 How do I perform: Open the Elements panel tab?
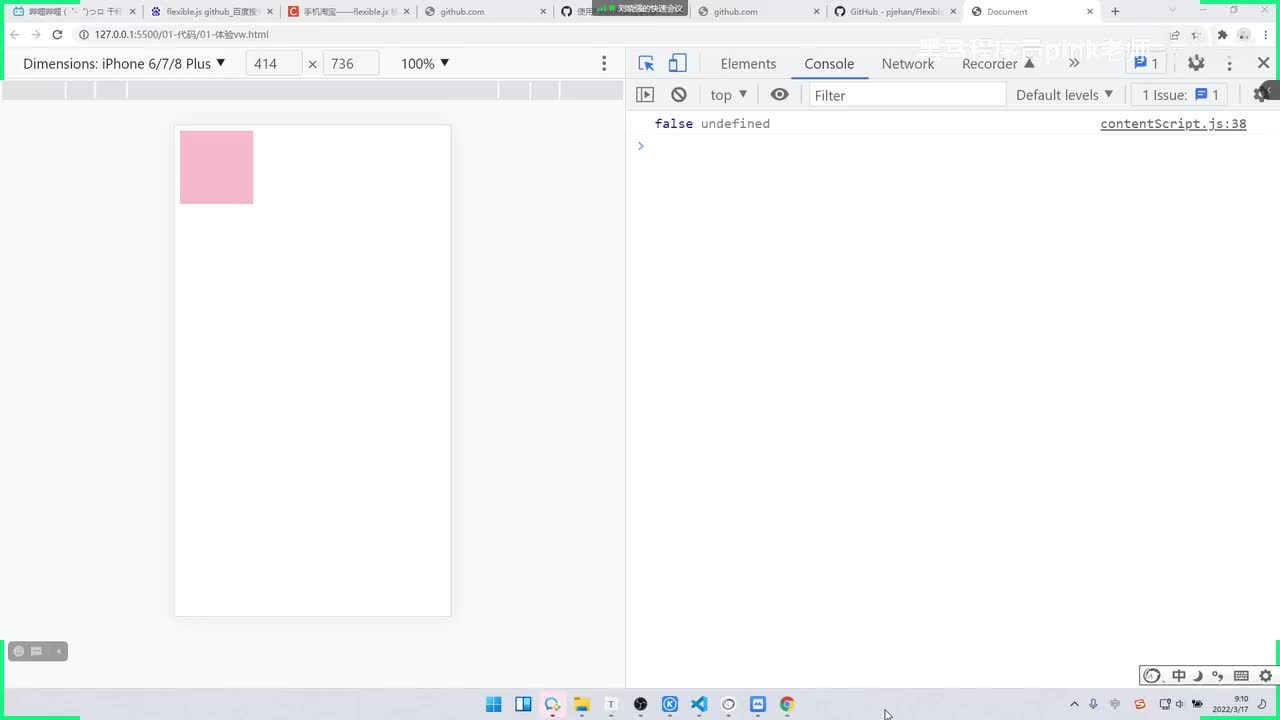point(748,63)
